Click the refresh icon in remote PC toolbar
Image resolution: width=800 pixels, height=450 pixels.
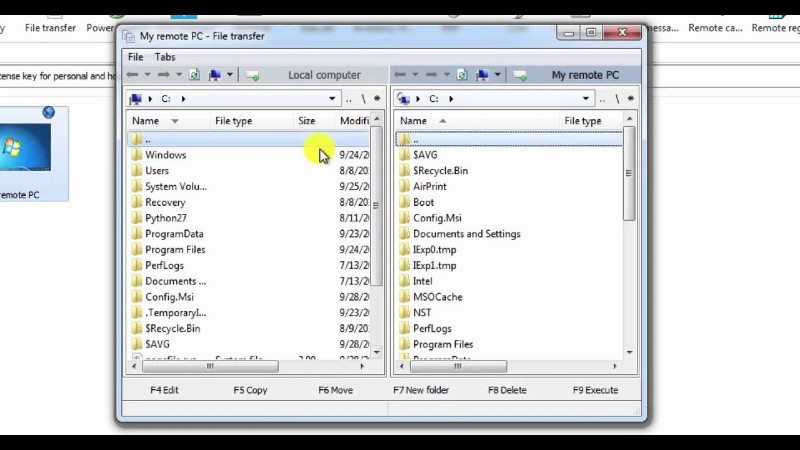(x=461, y=75)
